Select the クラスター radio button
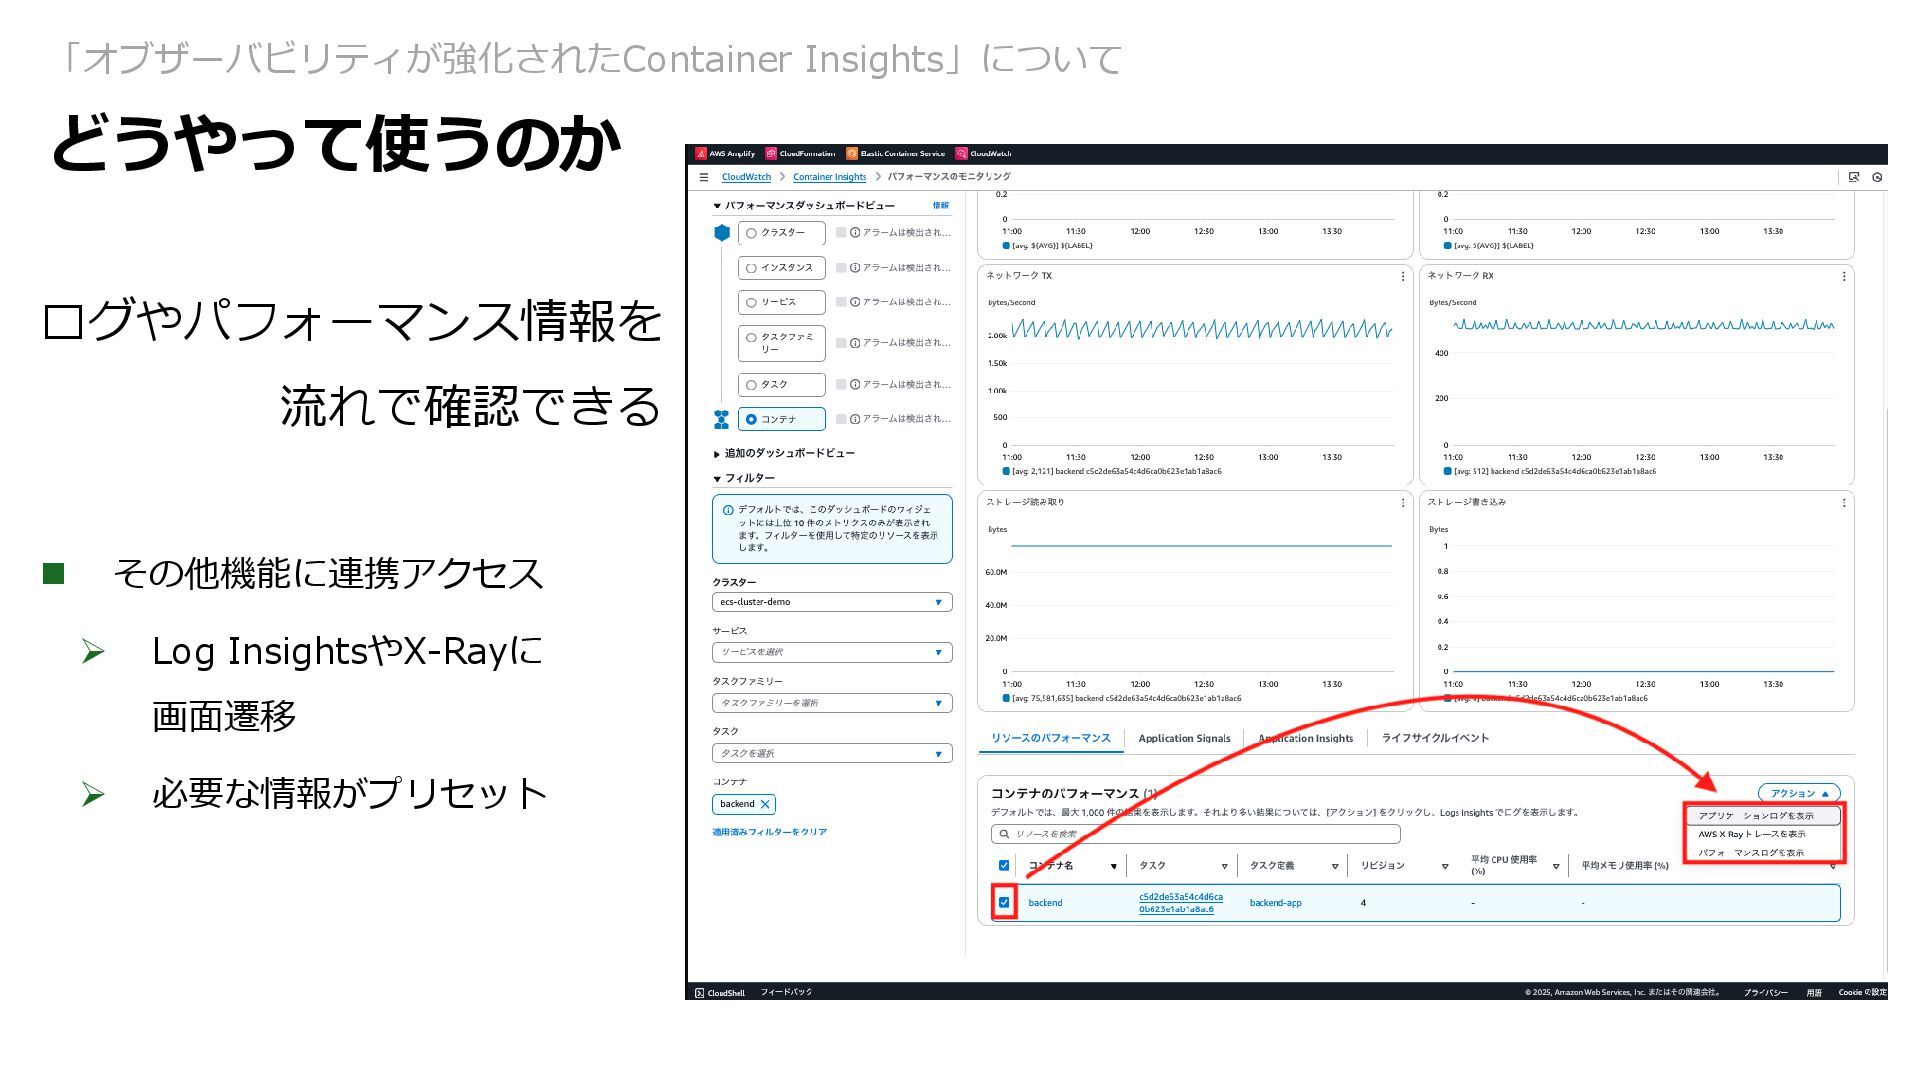The width and height of the screenshot is (1920, 1080). pos(751,233)
